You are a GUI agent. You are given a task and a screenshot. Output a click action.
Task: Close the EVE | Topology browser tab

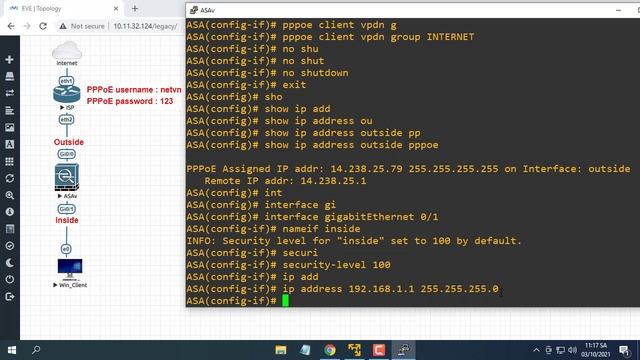(116, 9)
